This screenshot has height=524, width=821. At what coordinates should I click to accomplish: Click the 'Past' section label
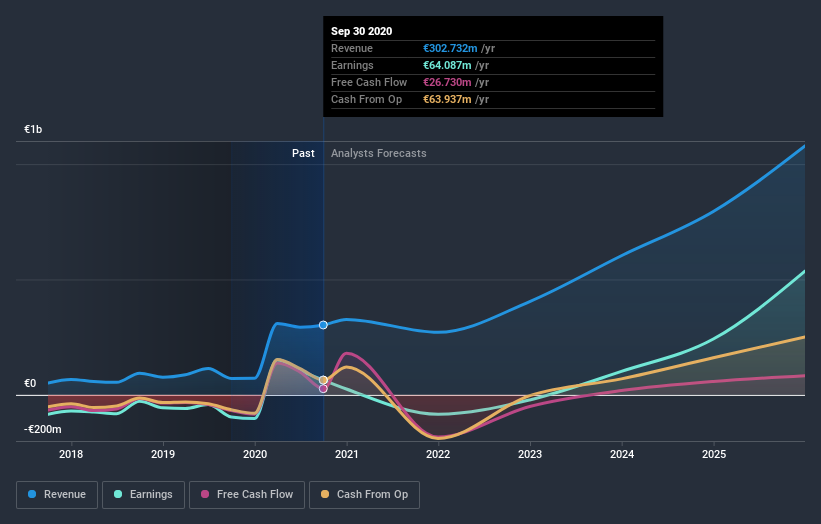pos(303,153)
